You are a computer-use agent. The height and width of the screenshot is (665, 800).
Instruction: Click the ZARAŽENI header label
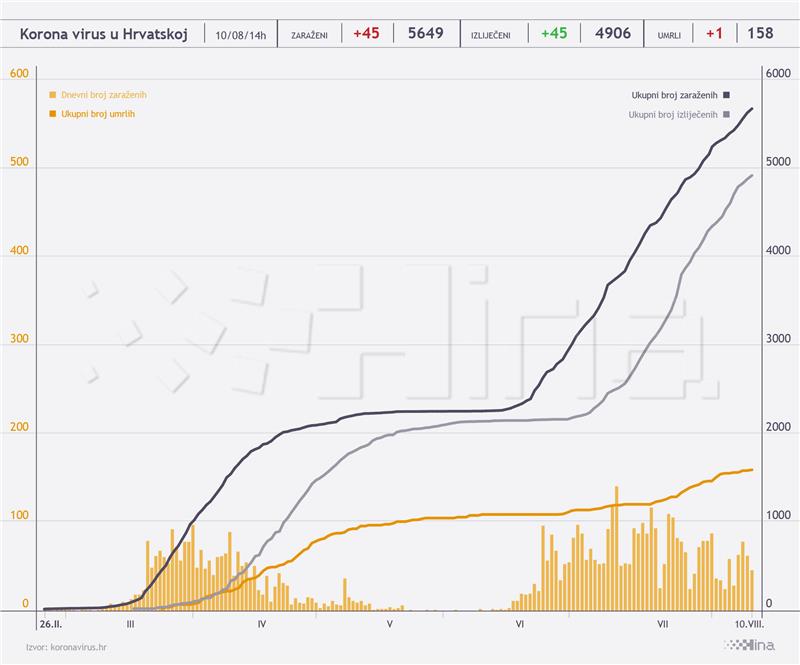point(309,36)
